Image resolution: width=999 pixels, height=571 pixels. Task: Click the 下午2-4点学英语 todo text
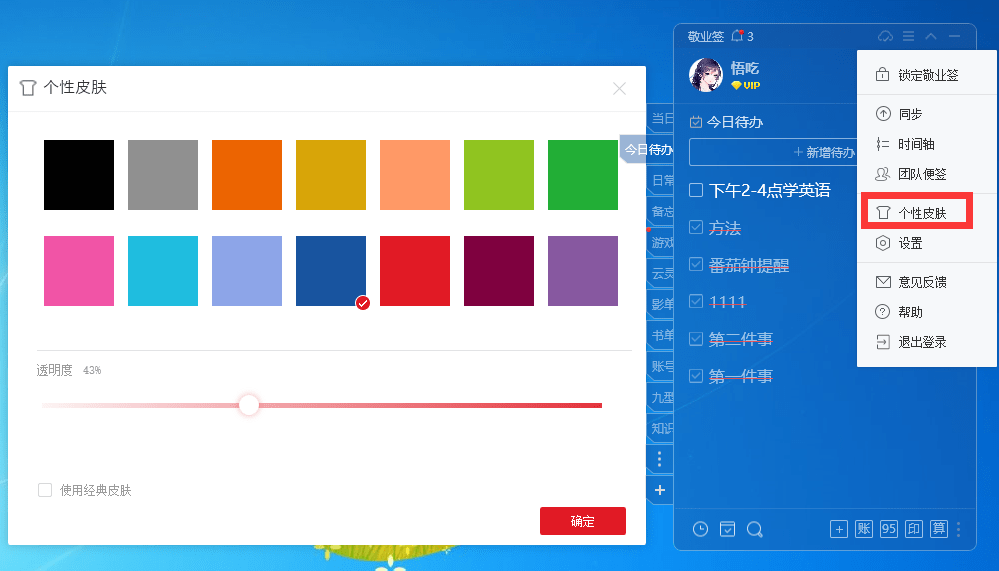[x=770, y=190]
